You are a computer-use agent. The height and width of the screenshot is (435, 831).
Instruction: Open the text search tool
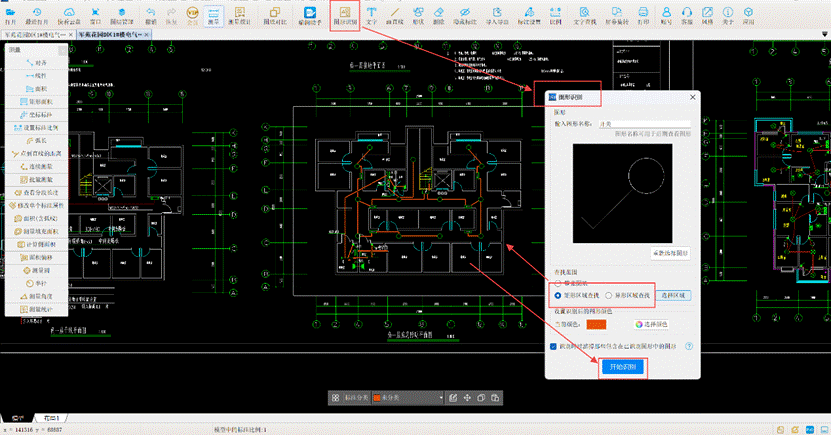pyautogui.click(x=585, y=15)
